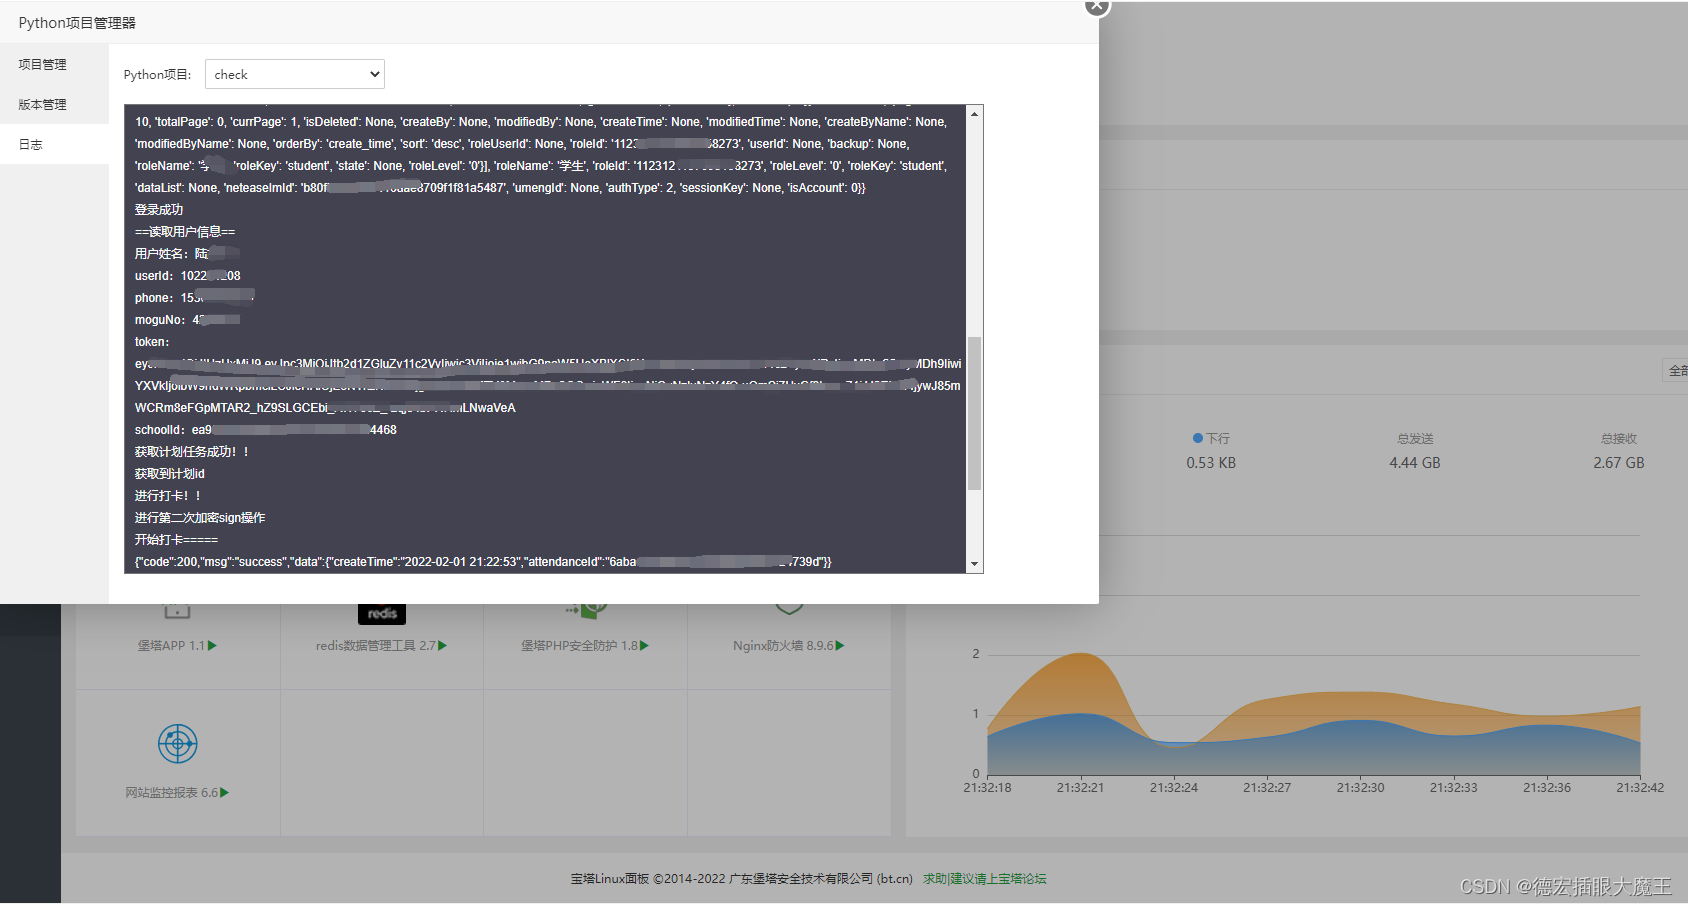This screenshot has height=906, width=1688.
Task: Open 堡塔APP 1.1 plugin link
Action: (x=171, y=645)
